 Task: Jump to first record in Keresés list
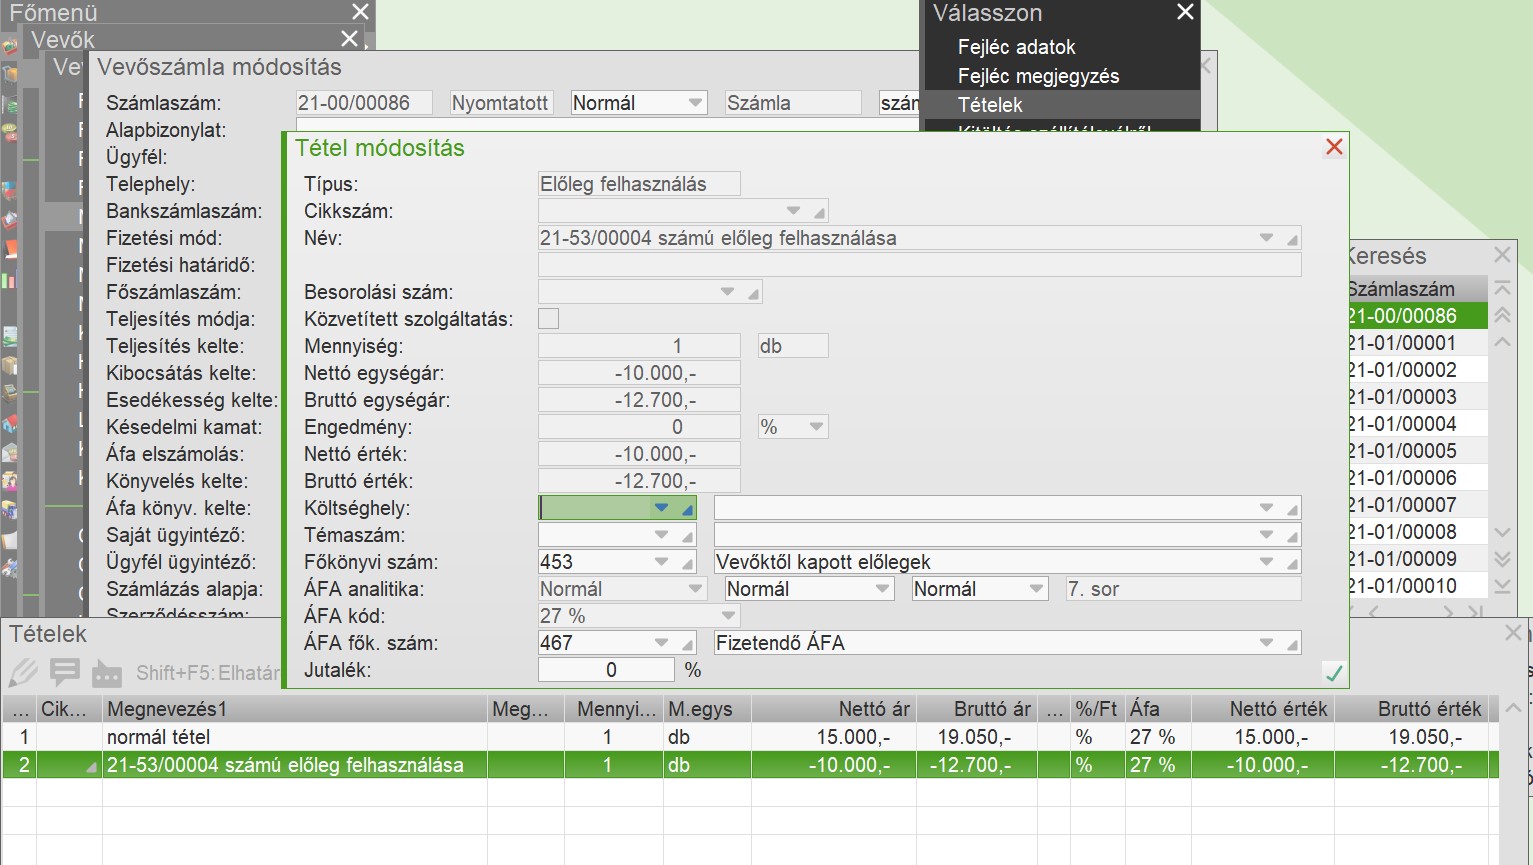click(1502, 289)
